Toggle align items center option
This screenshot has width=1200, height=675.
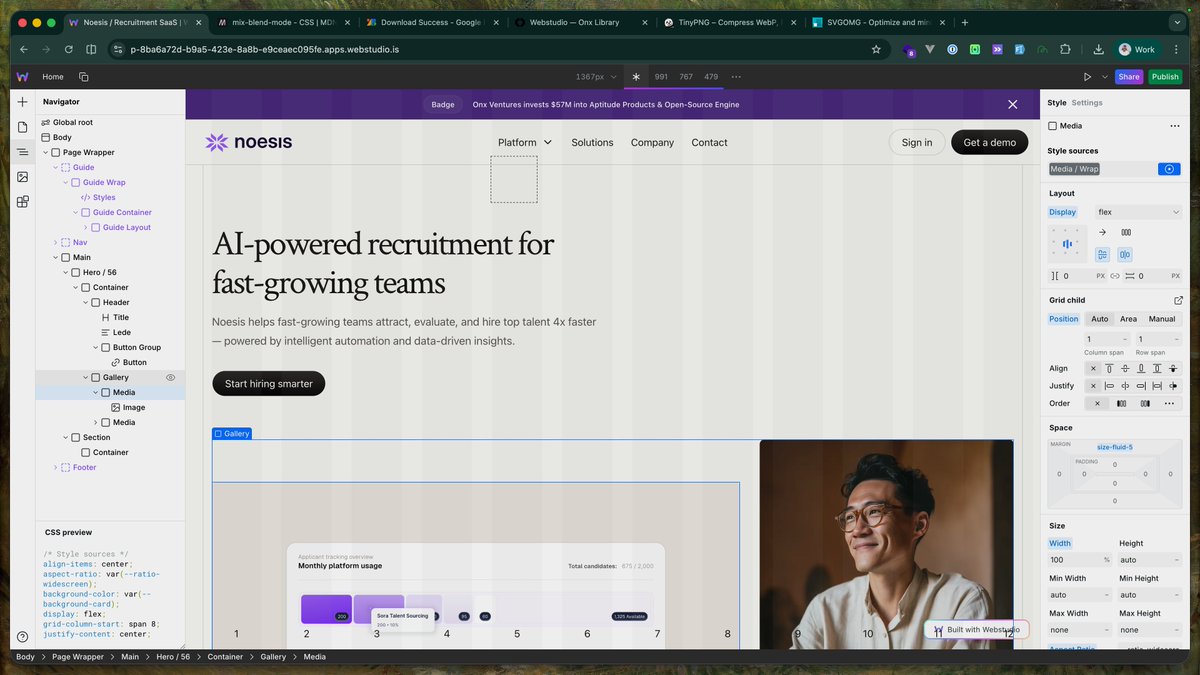point(1102,255)
